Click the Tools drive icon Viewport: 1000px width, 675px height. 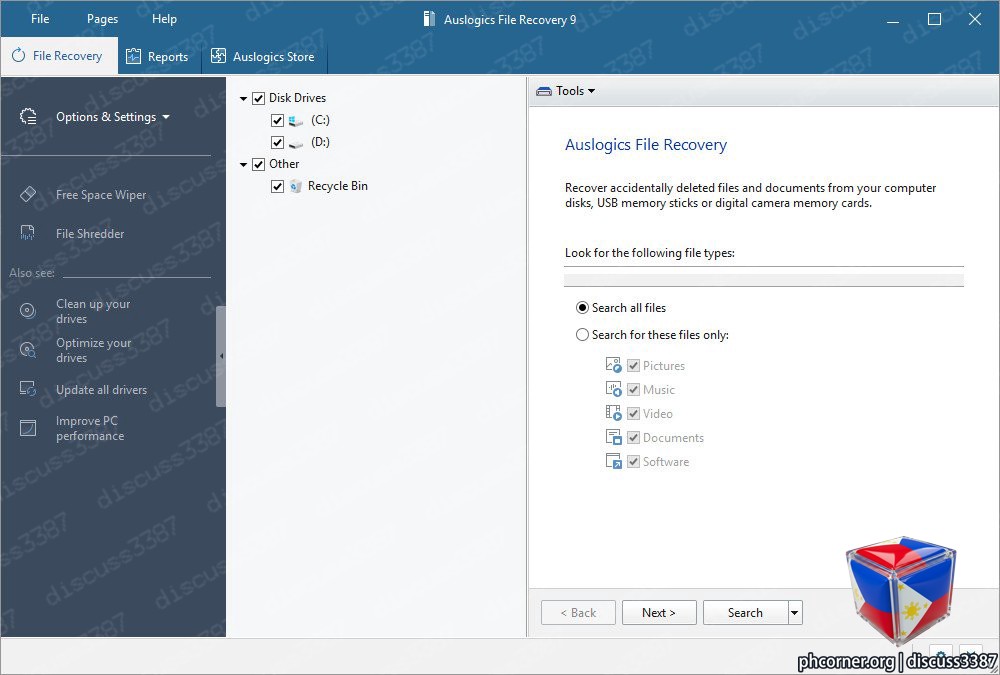click(x=543, y=91)
